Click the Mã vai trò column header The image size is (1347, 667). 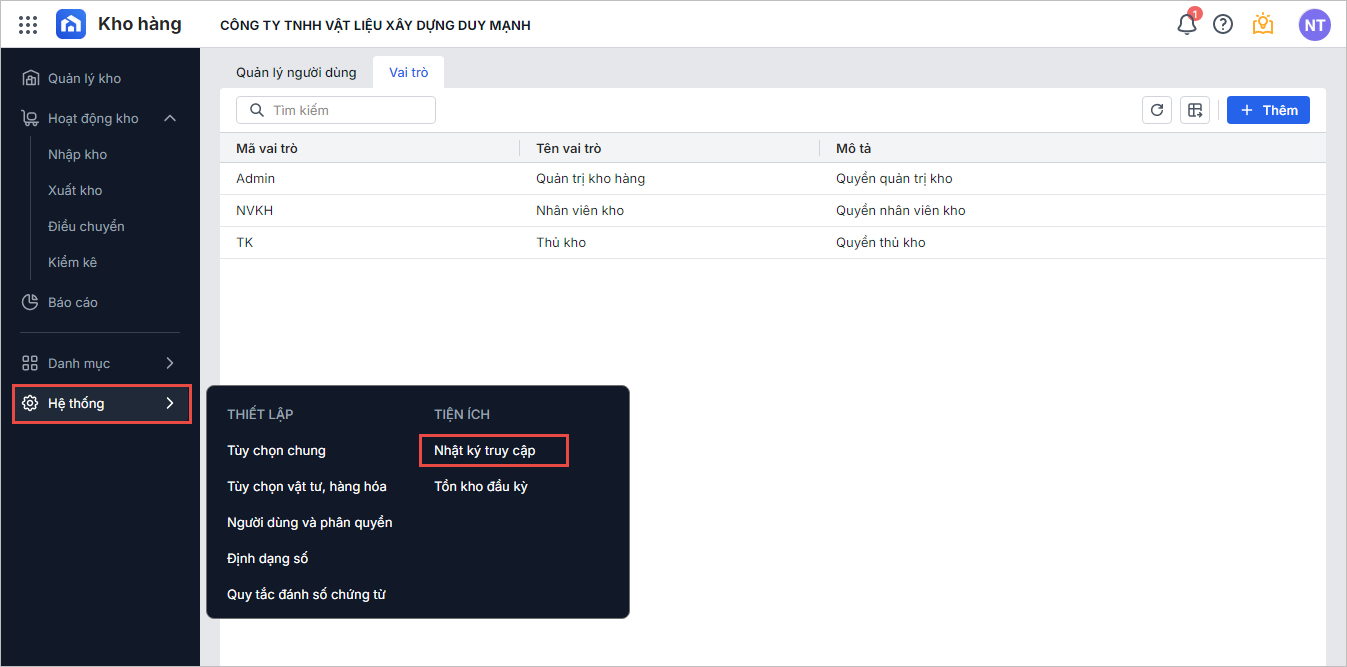click(267, 148)
